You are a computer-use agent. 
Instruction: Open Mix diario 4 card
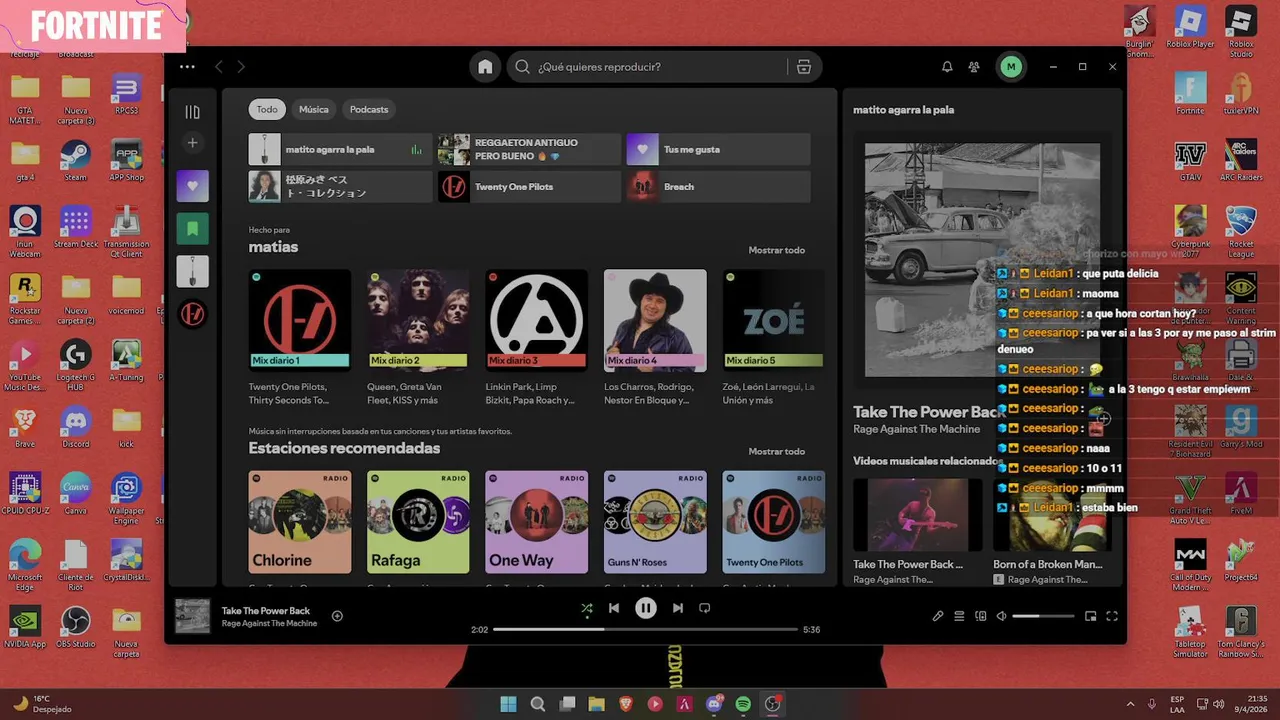point(655,338)
